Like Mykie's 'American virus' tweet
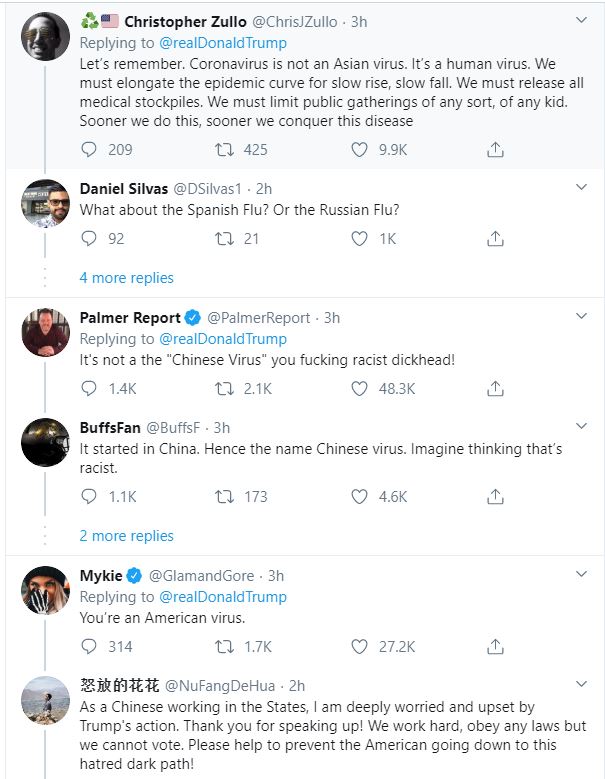This screenshot has height=779, width=605. tap(360, 646)
